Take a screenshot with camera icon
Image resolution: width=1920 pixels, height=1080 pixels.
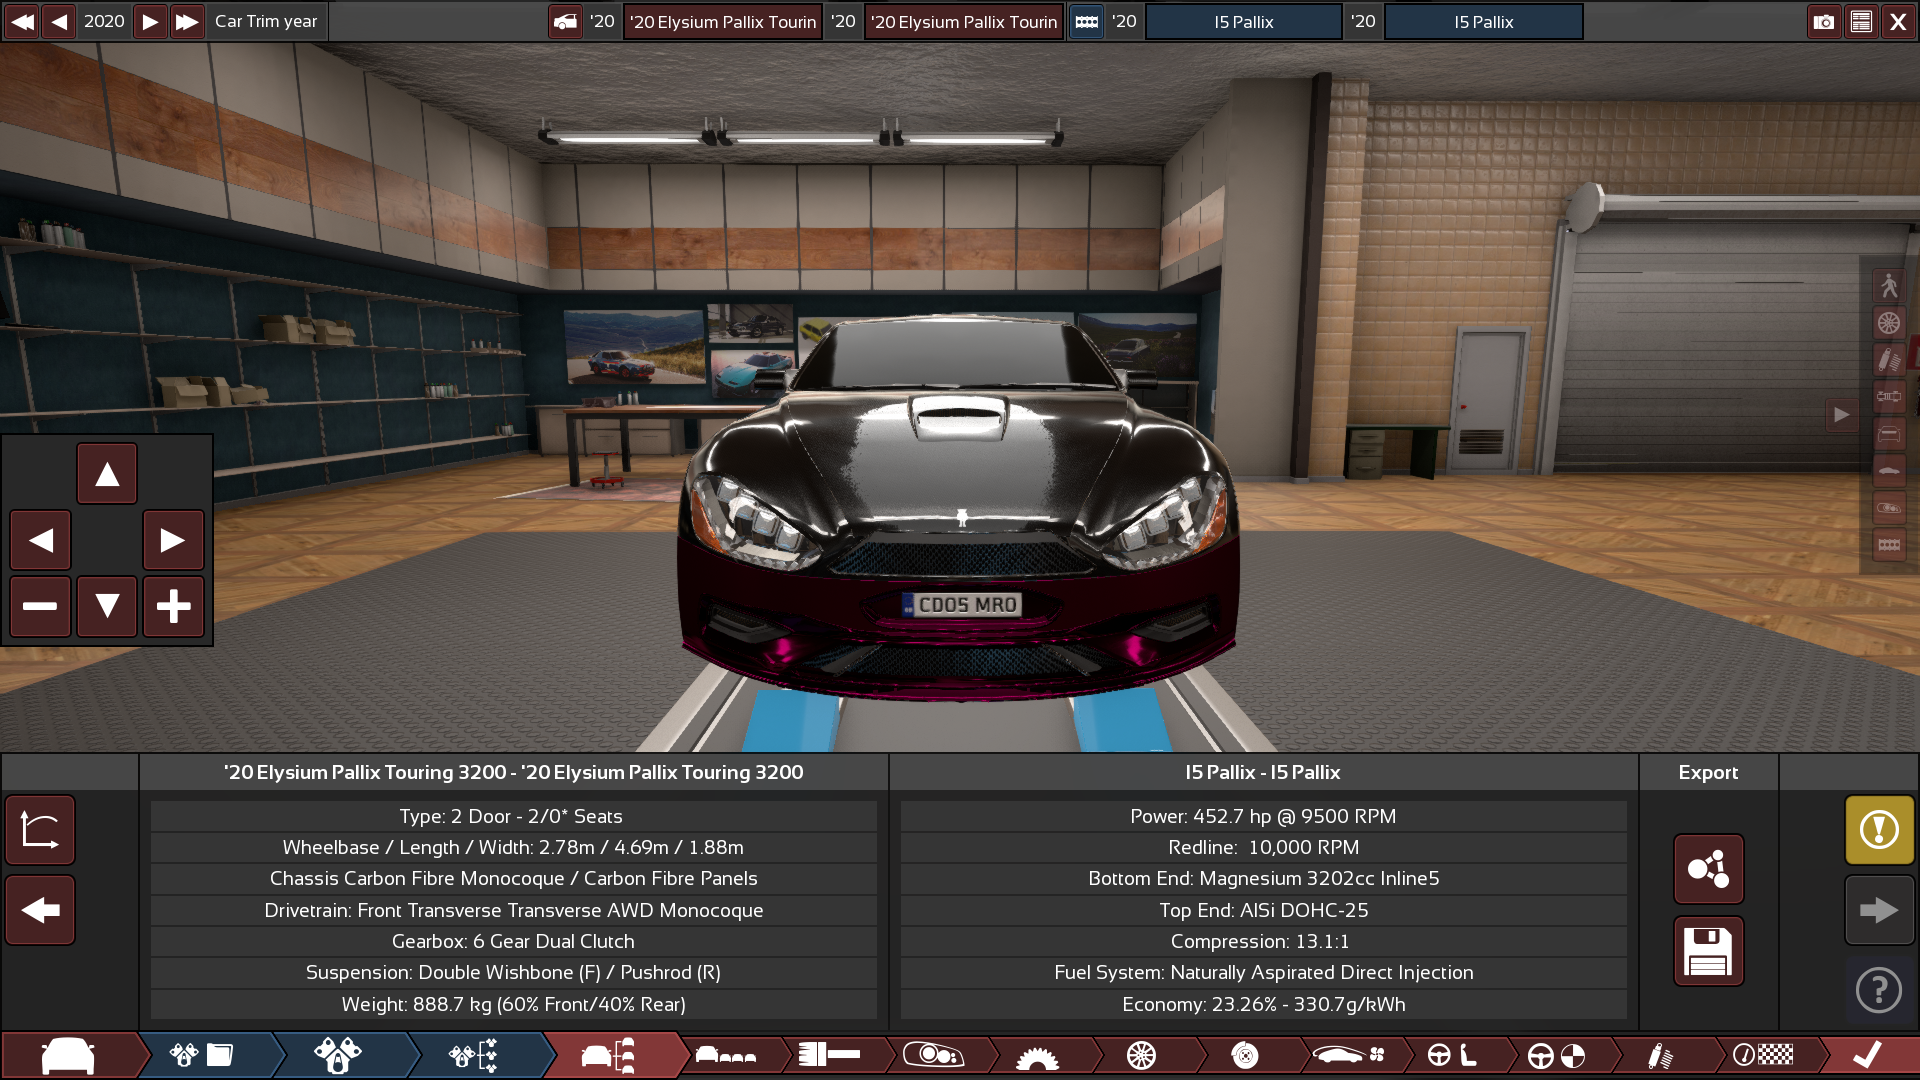tap(1824, 21)
